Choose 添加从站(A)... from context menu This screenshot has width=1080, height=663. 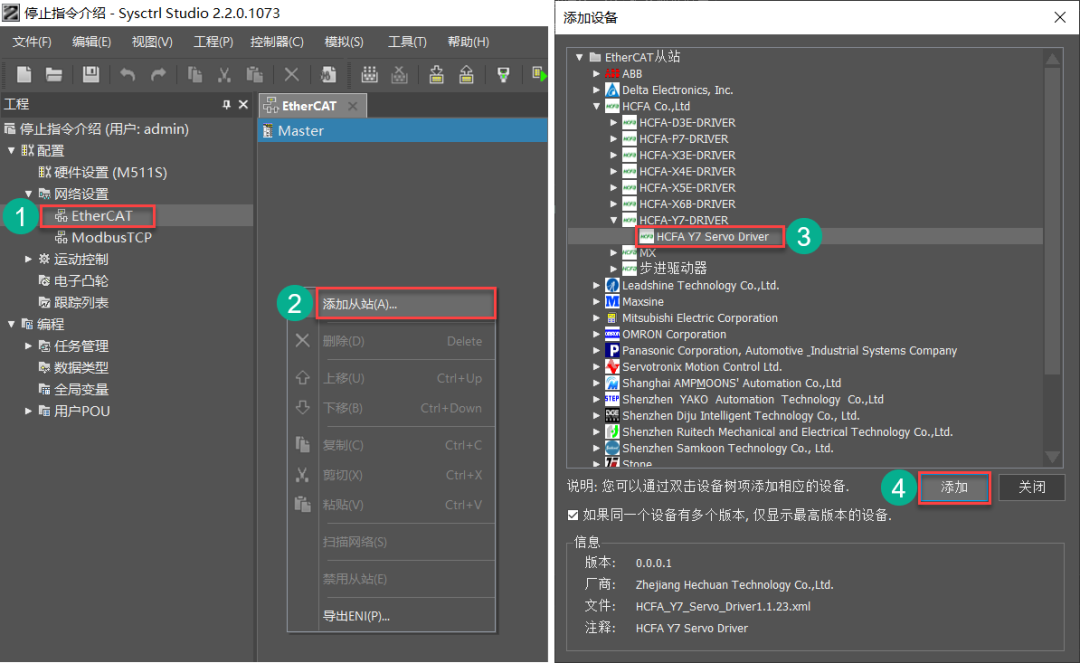pos(405,304)
